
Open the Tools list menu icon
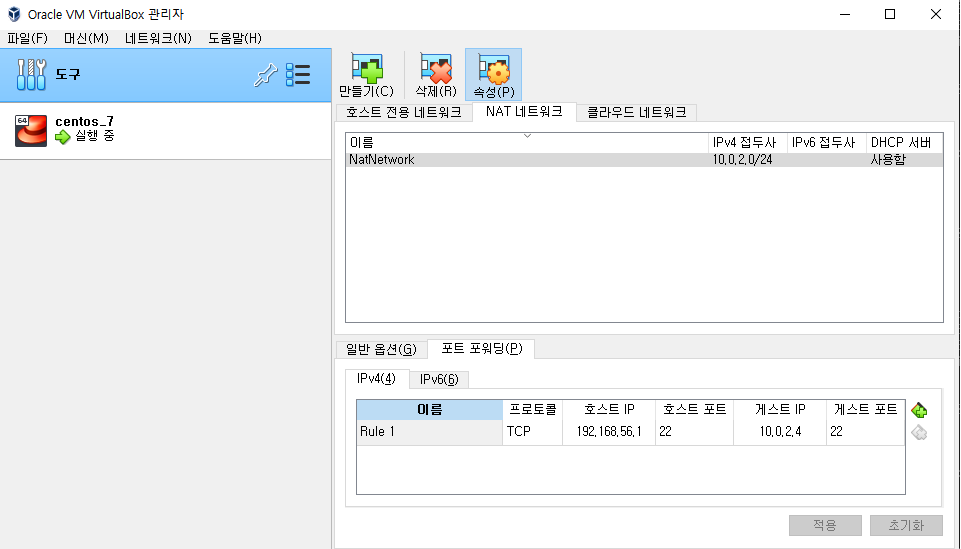pos(298,75)
